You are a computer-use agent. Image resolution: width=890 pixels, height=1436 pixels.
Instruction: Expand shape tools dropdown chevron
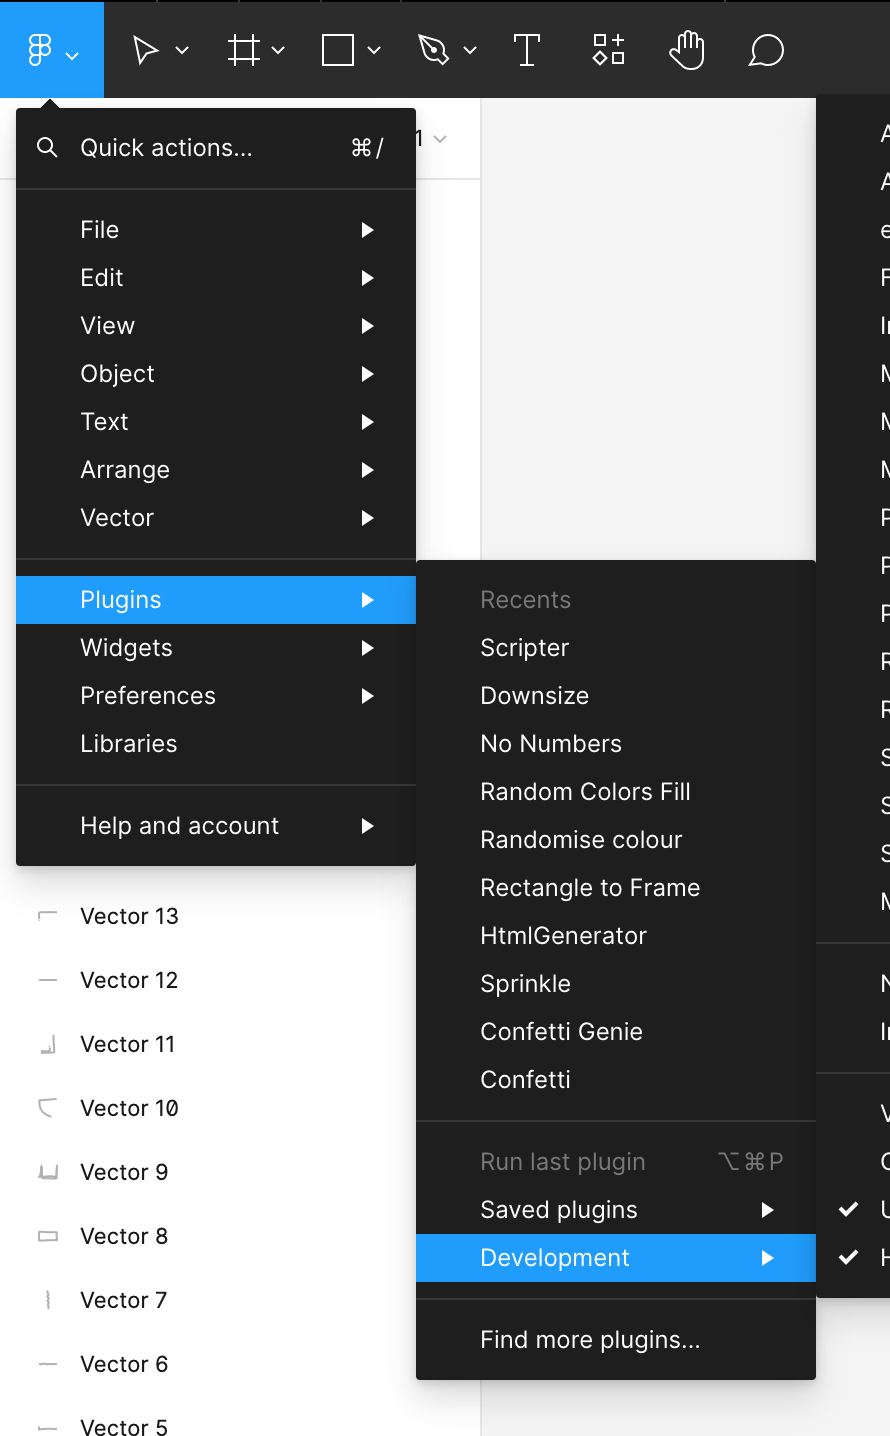374,50
